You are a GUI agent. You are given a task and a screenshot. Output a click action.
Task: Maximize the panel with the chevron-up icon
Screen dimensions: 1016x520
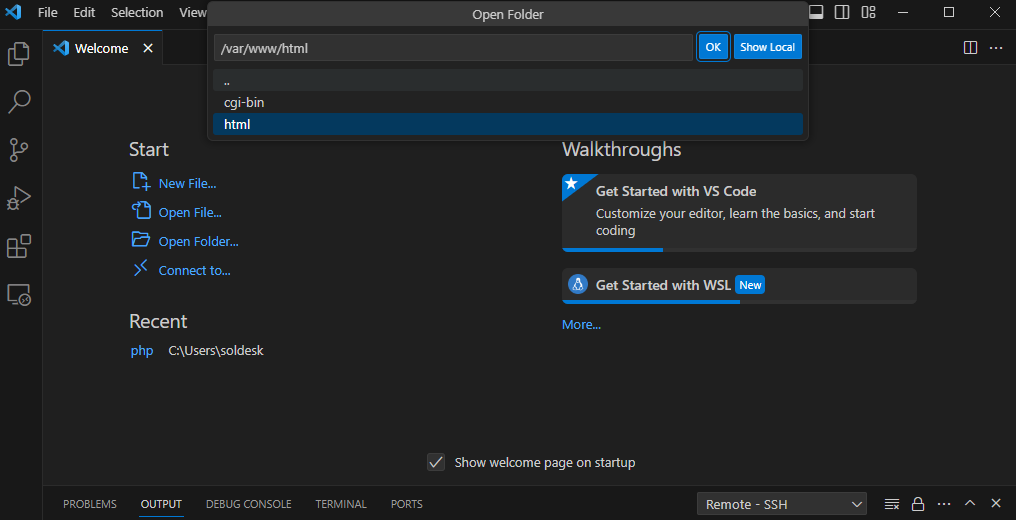click(x=970, y=504)
